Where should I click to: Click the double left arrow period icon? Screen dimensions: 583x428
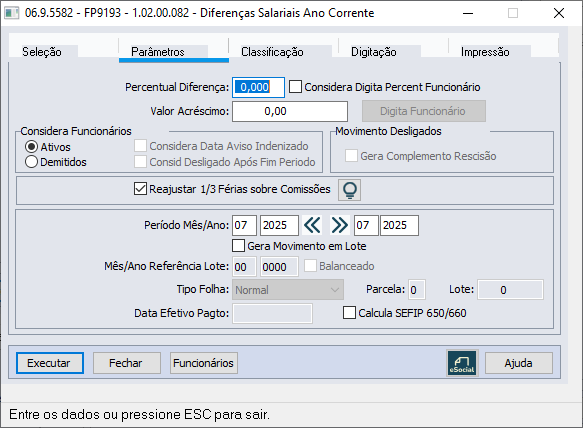tap(312, 225)
